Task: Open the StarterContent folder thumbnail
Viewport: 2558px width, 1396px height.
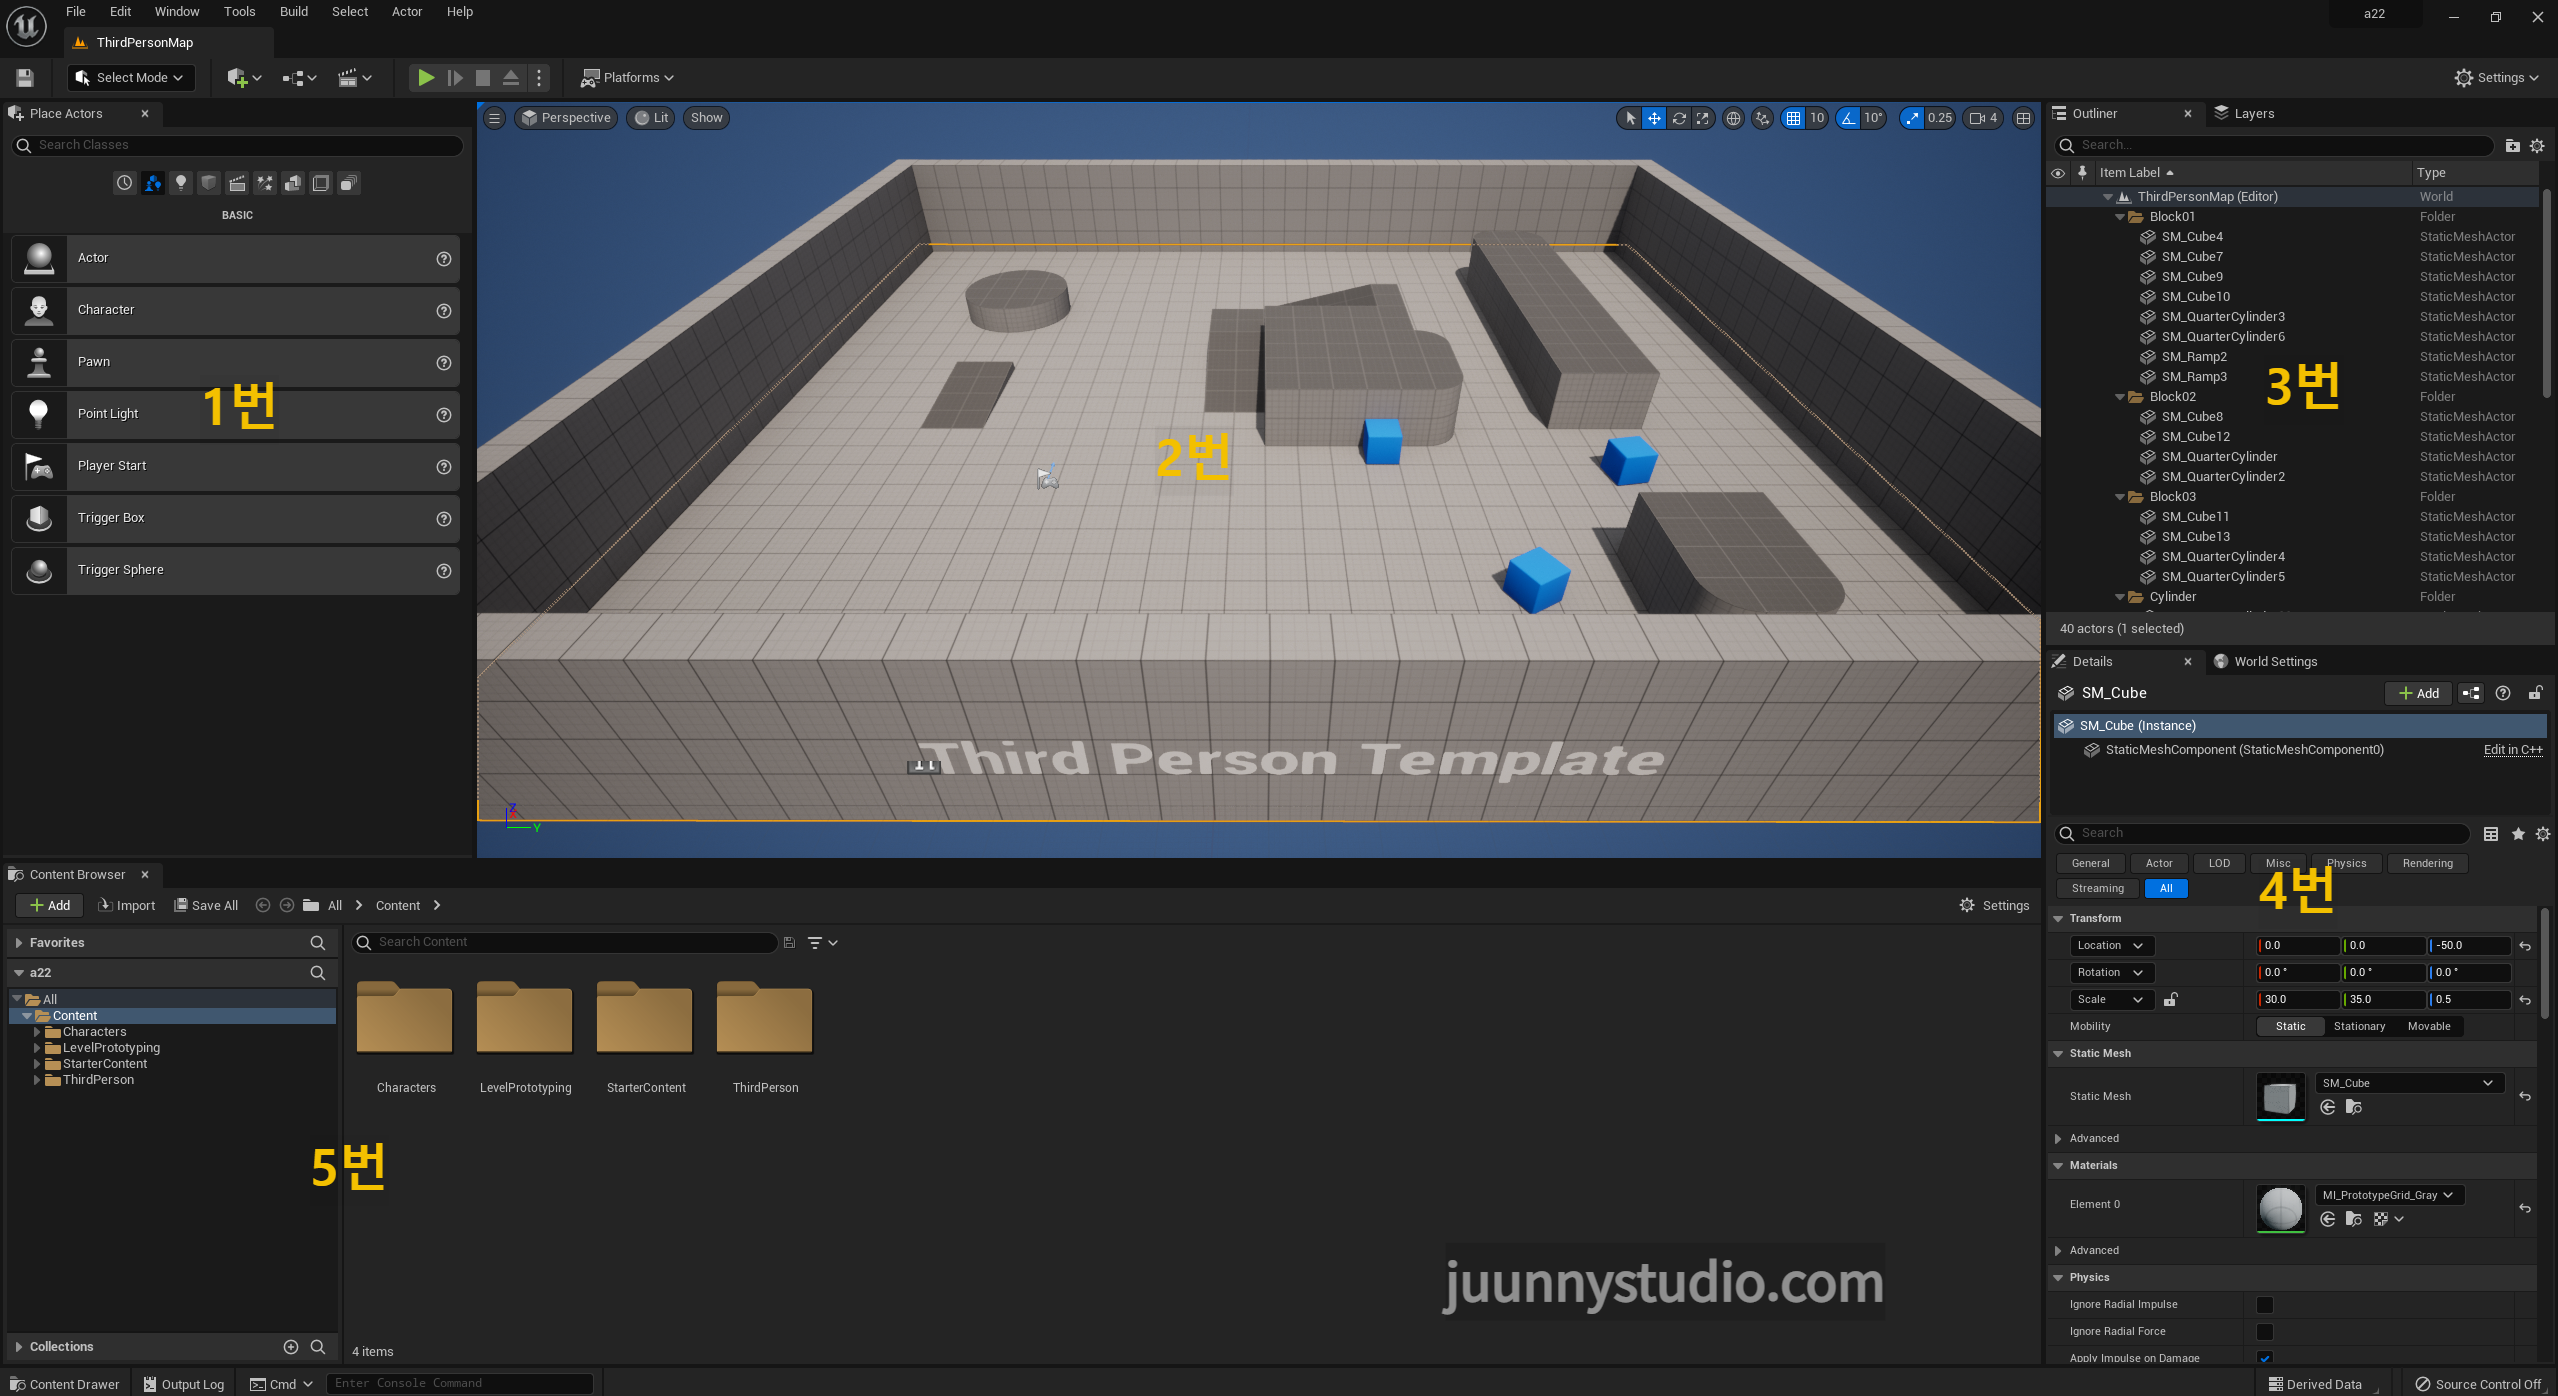Action: [x=645, y=1020]
